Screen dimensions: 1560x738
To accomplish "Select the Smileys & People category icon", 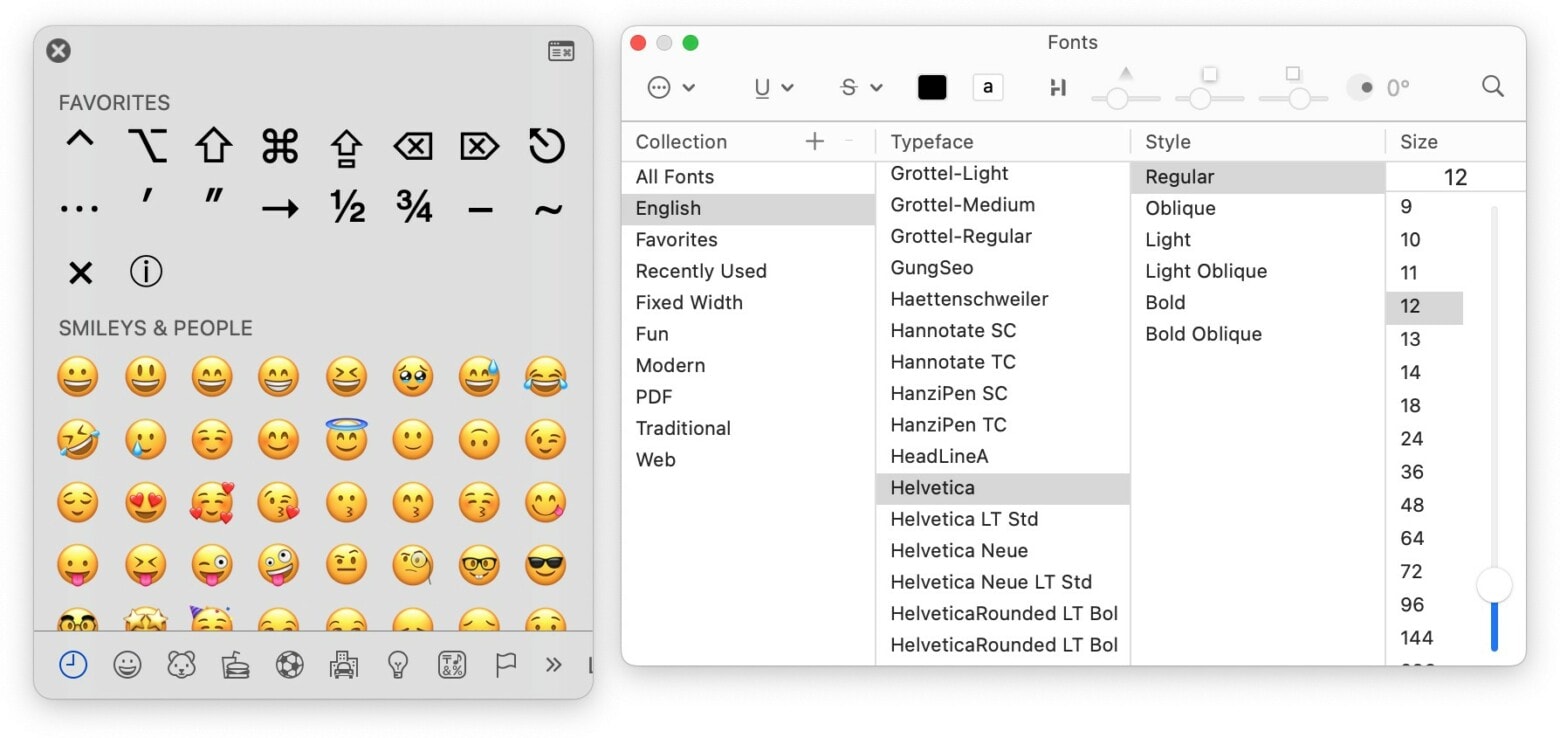I will pyautogui.click(x=126, y=664).
